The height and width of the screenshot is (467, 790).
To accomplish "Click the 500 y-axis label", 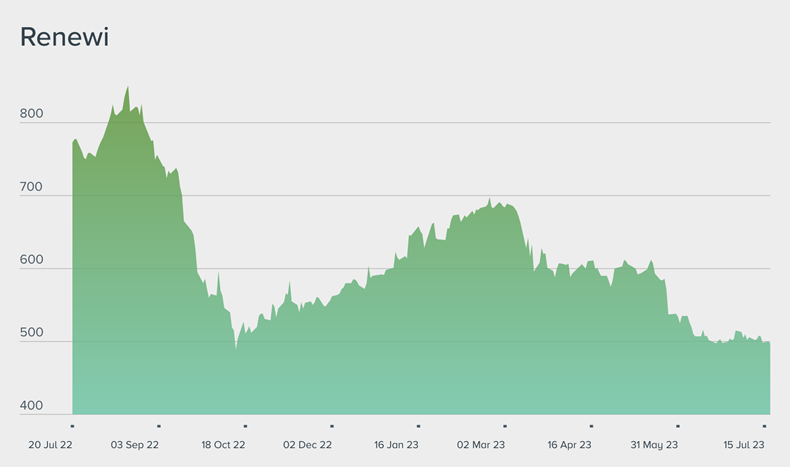I will pyautogui.click(x=31, y=333).
